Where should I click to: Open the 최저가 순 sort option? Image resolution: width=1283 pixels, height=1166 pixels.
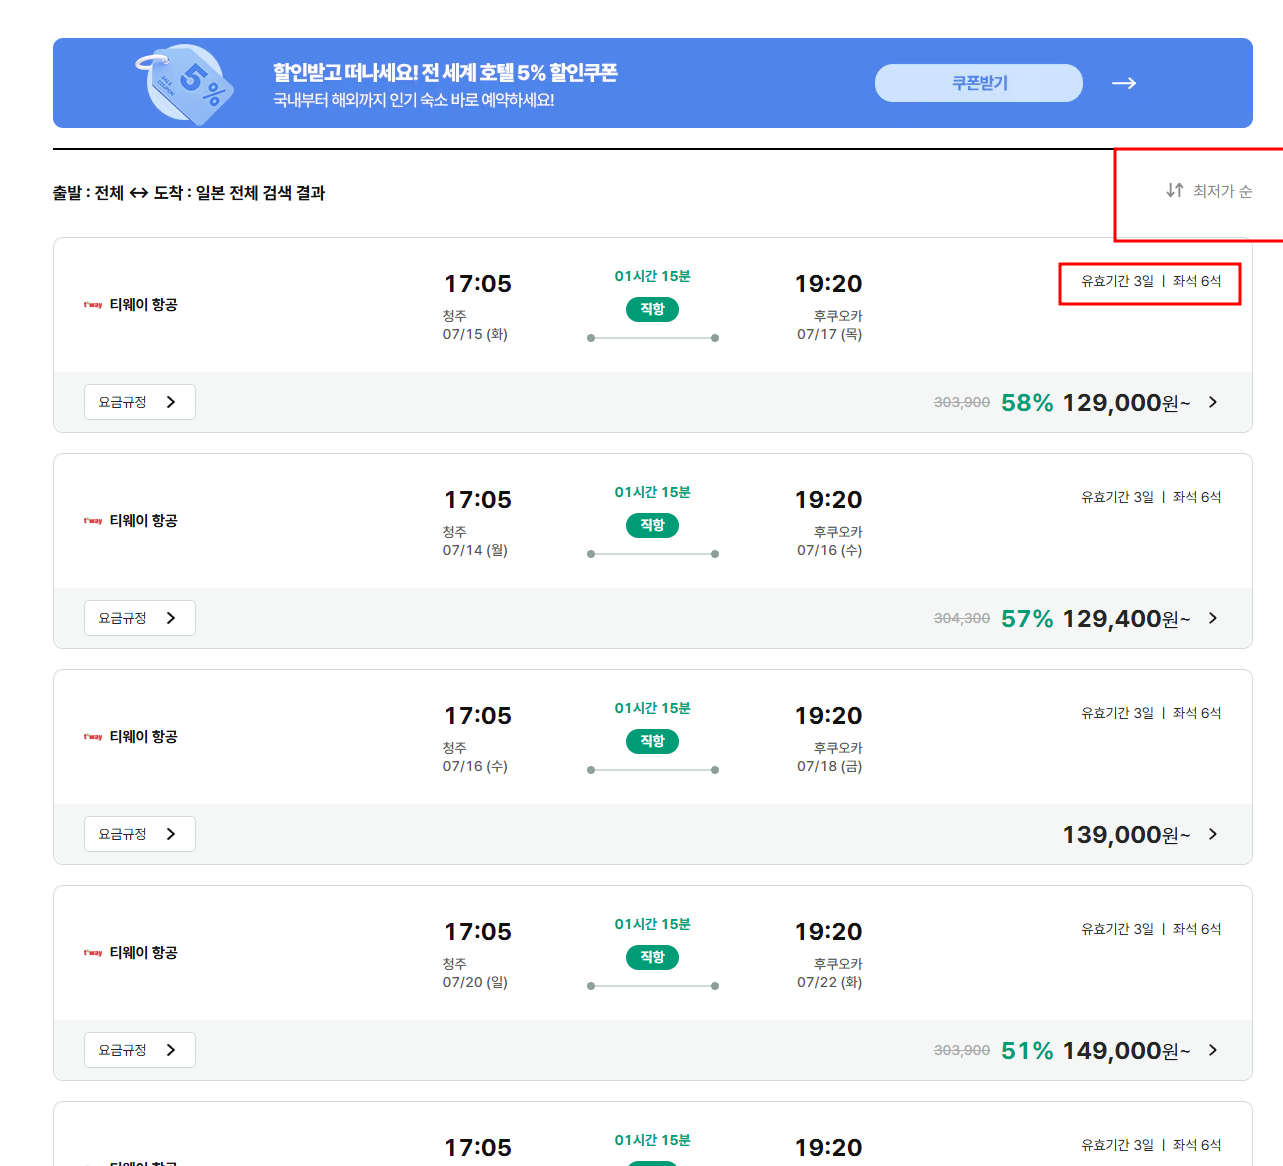coord(1222,191)
